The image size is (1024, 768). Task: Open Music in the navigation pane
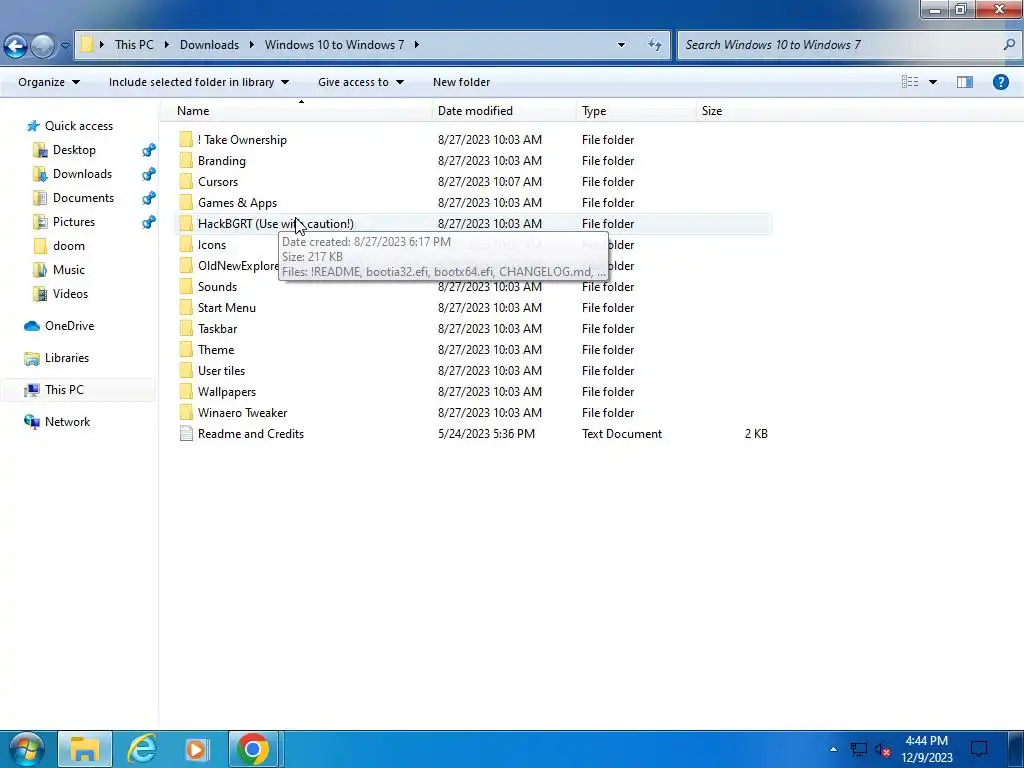click(x=59, y=270)
